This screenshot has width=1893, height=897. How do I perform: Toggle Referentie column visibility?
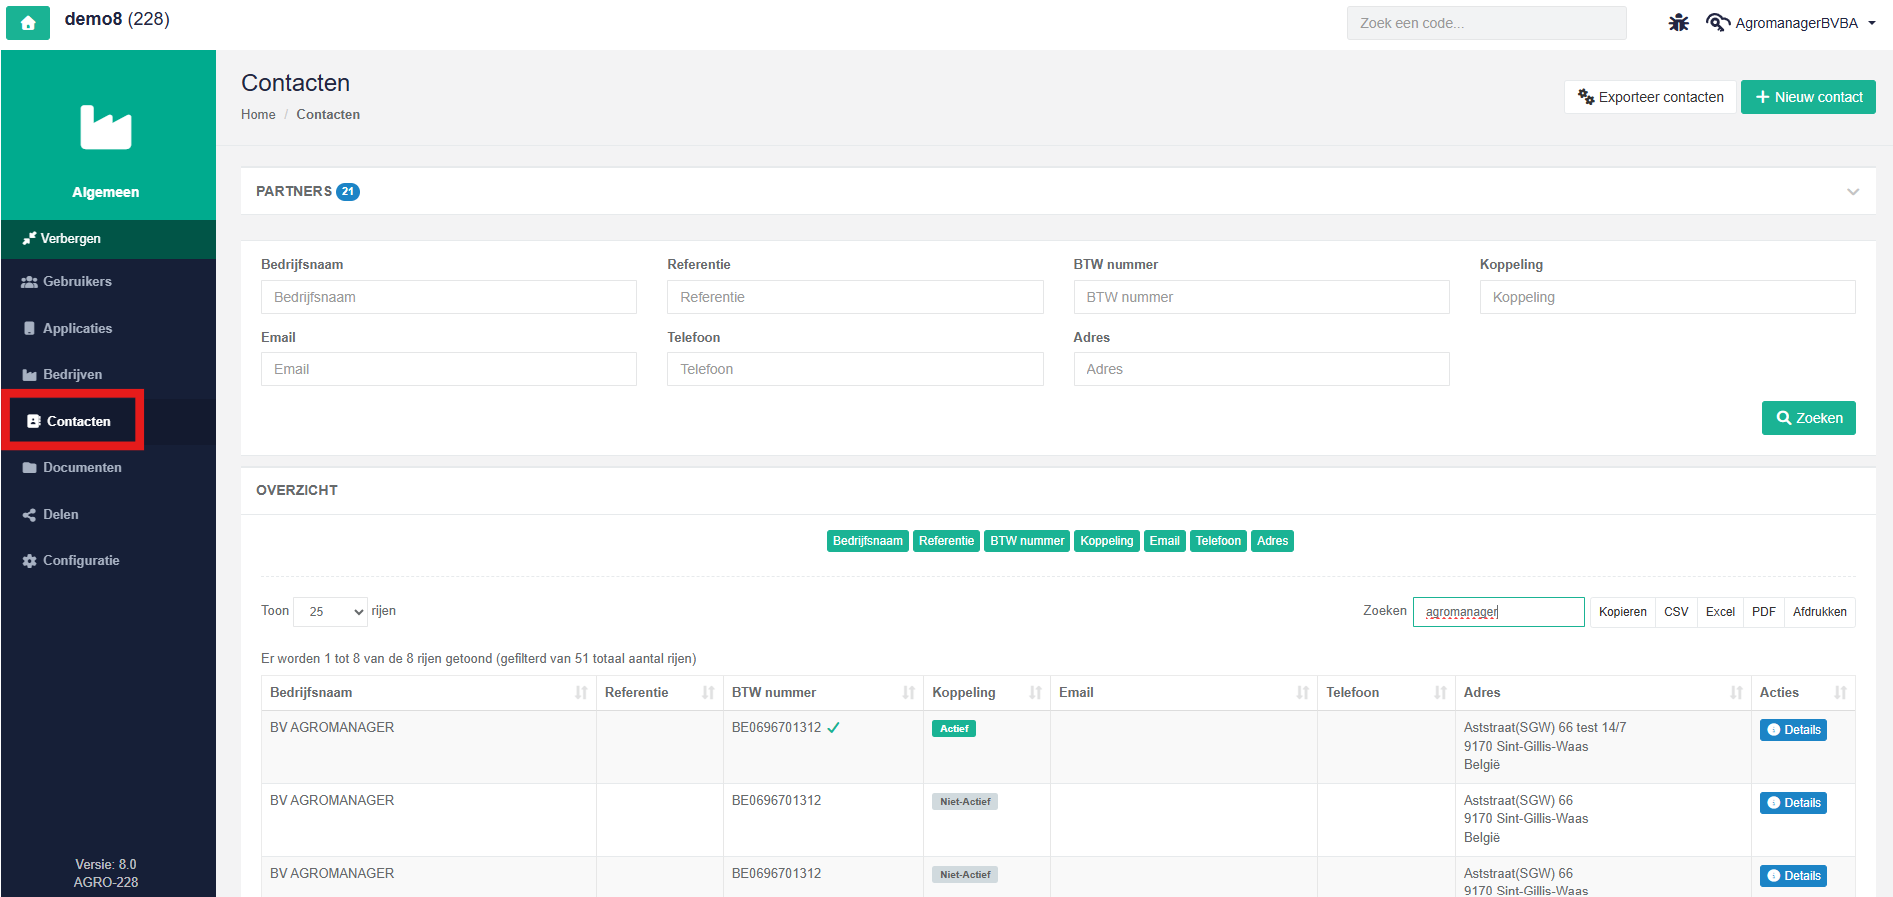[946, 541]
